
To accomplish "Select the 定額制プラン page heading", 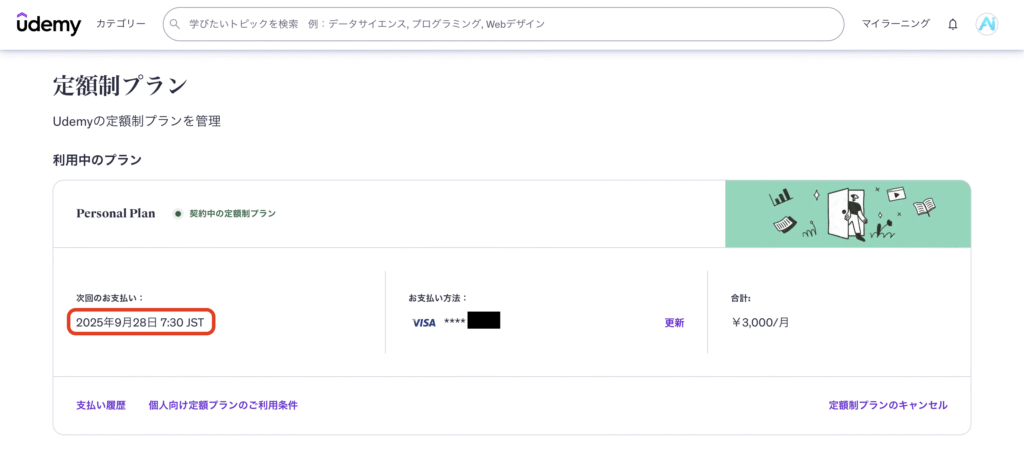I will coord(120,86).
